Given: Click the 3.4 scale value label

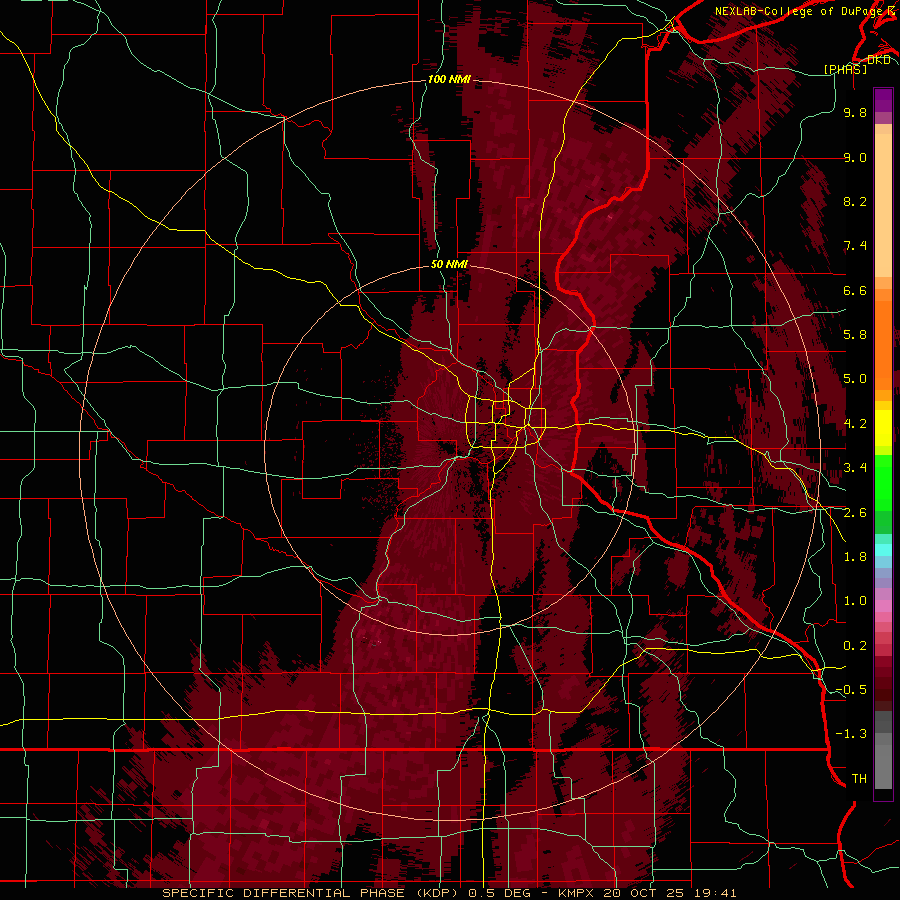Looking at the screenshot, I should [855, 468].
